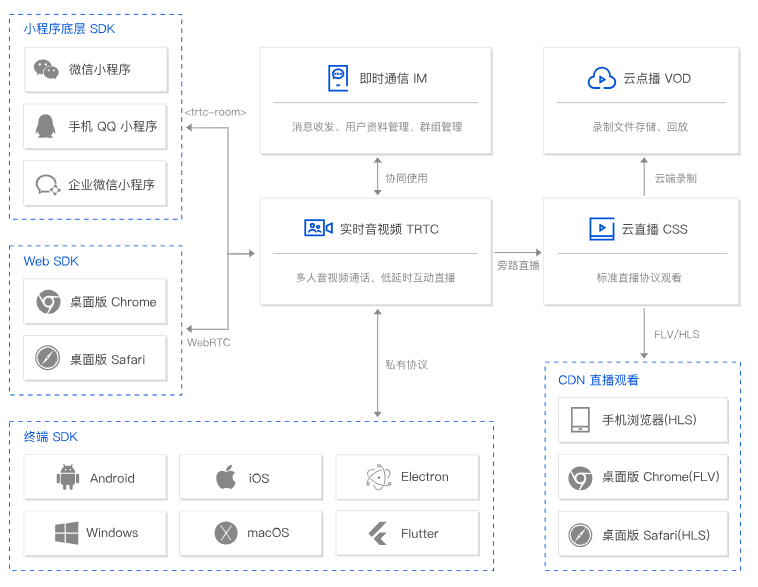Click the 私有协议 arrow label

click(407, 365)
